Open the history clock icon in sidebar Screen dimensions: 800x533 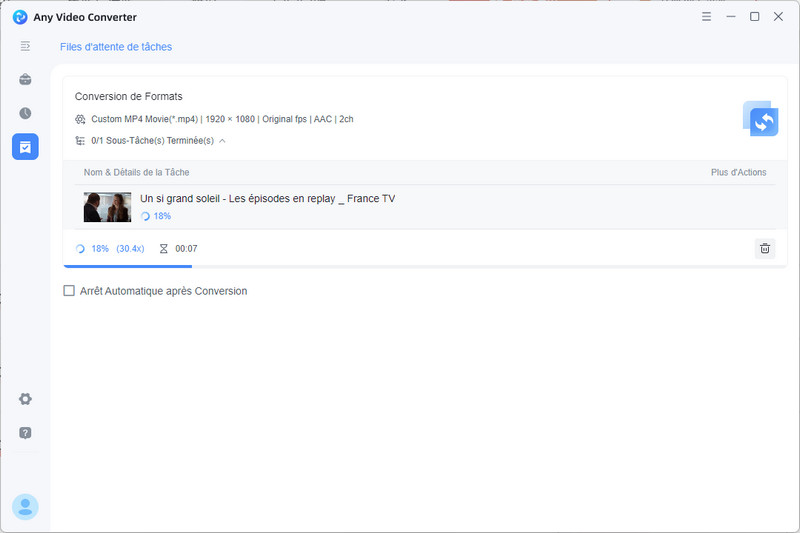(25, 113)
